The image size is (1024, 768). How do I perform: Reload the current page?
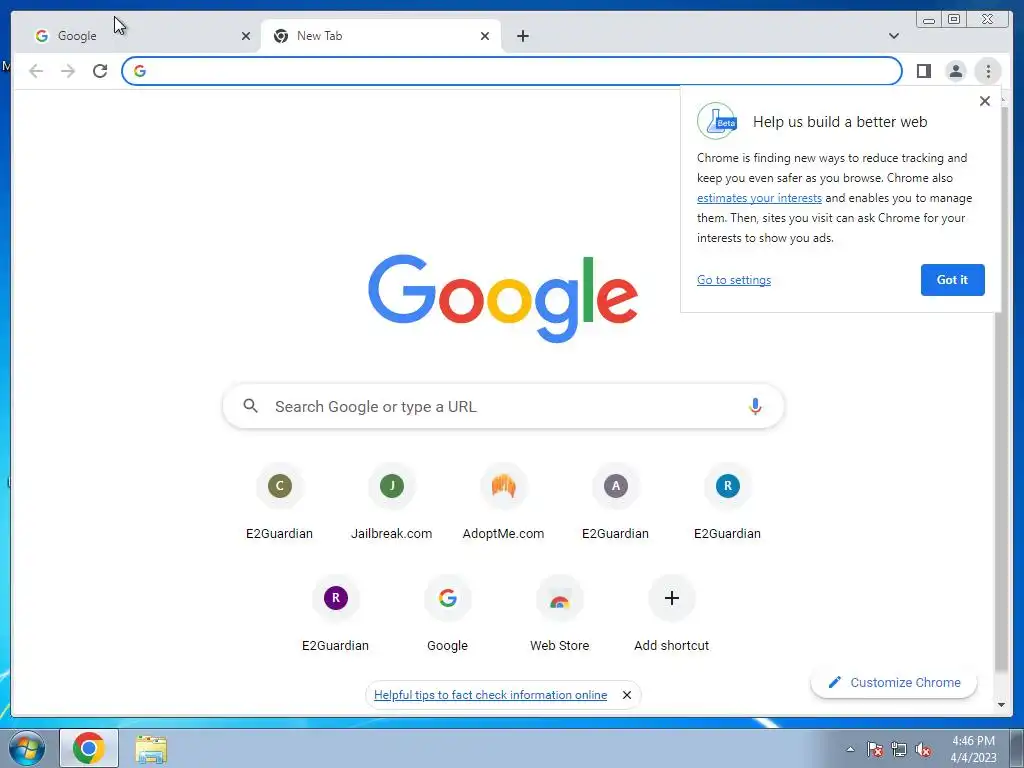(x=100, y=71)
